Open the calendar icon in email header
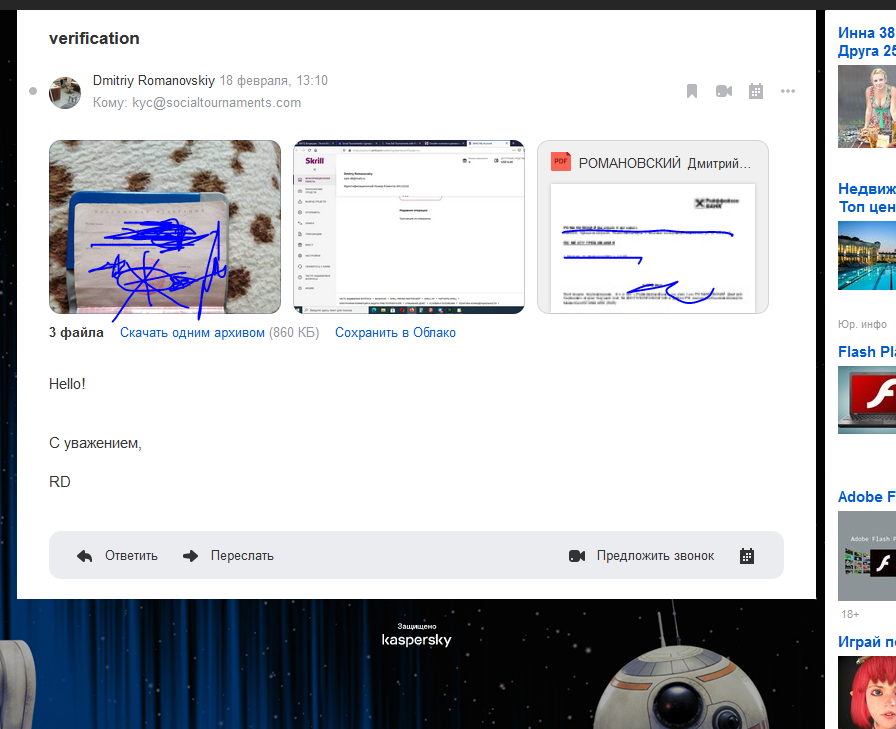896x729 pixels. (755, 91)
